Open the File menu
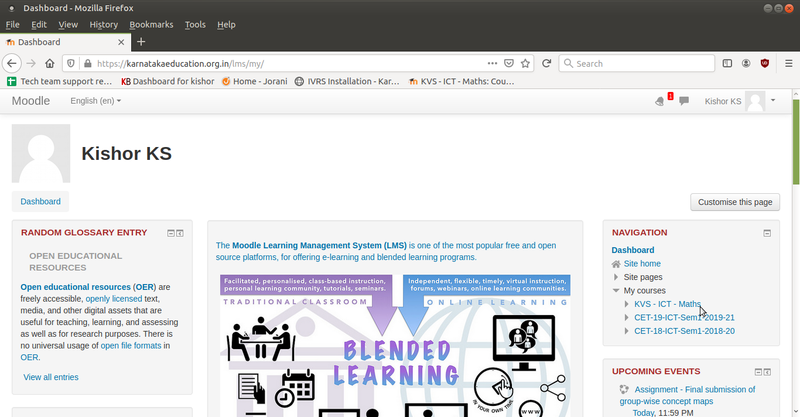Image resolution: width=800 pixels, height=417 pixels. point(12,24)
